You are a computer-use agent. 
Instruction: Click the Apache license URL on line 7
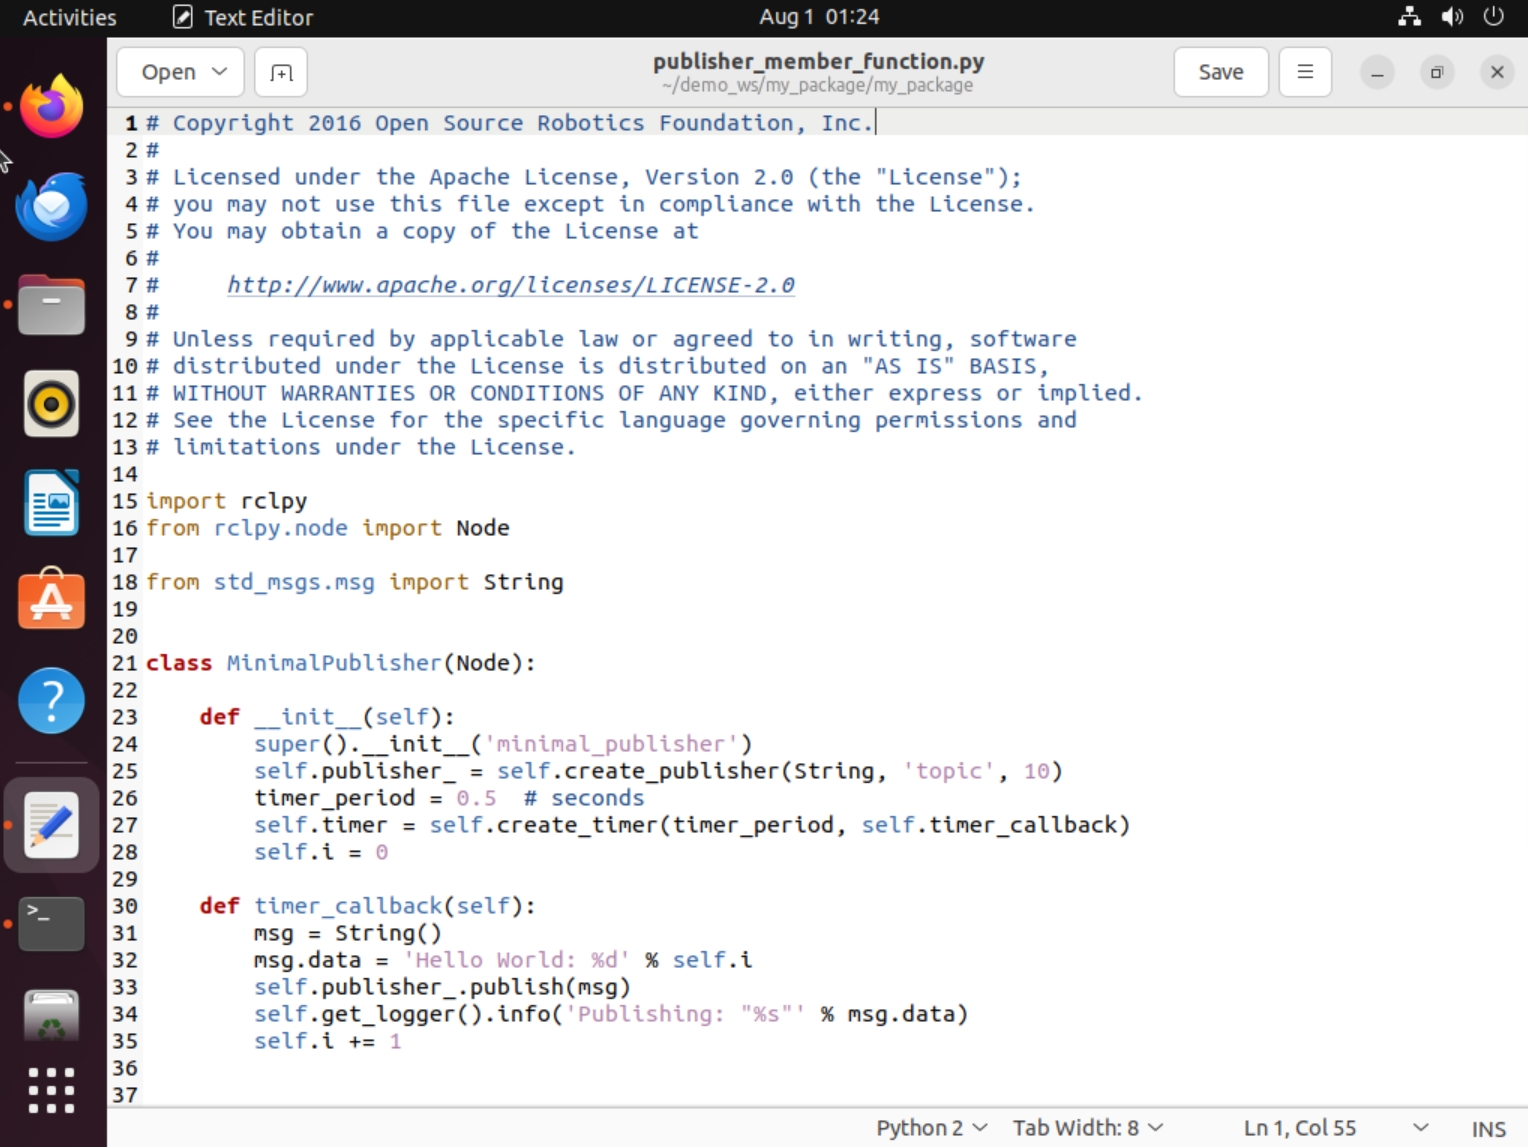tap(511, 285)
